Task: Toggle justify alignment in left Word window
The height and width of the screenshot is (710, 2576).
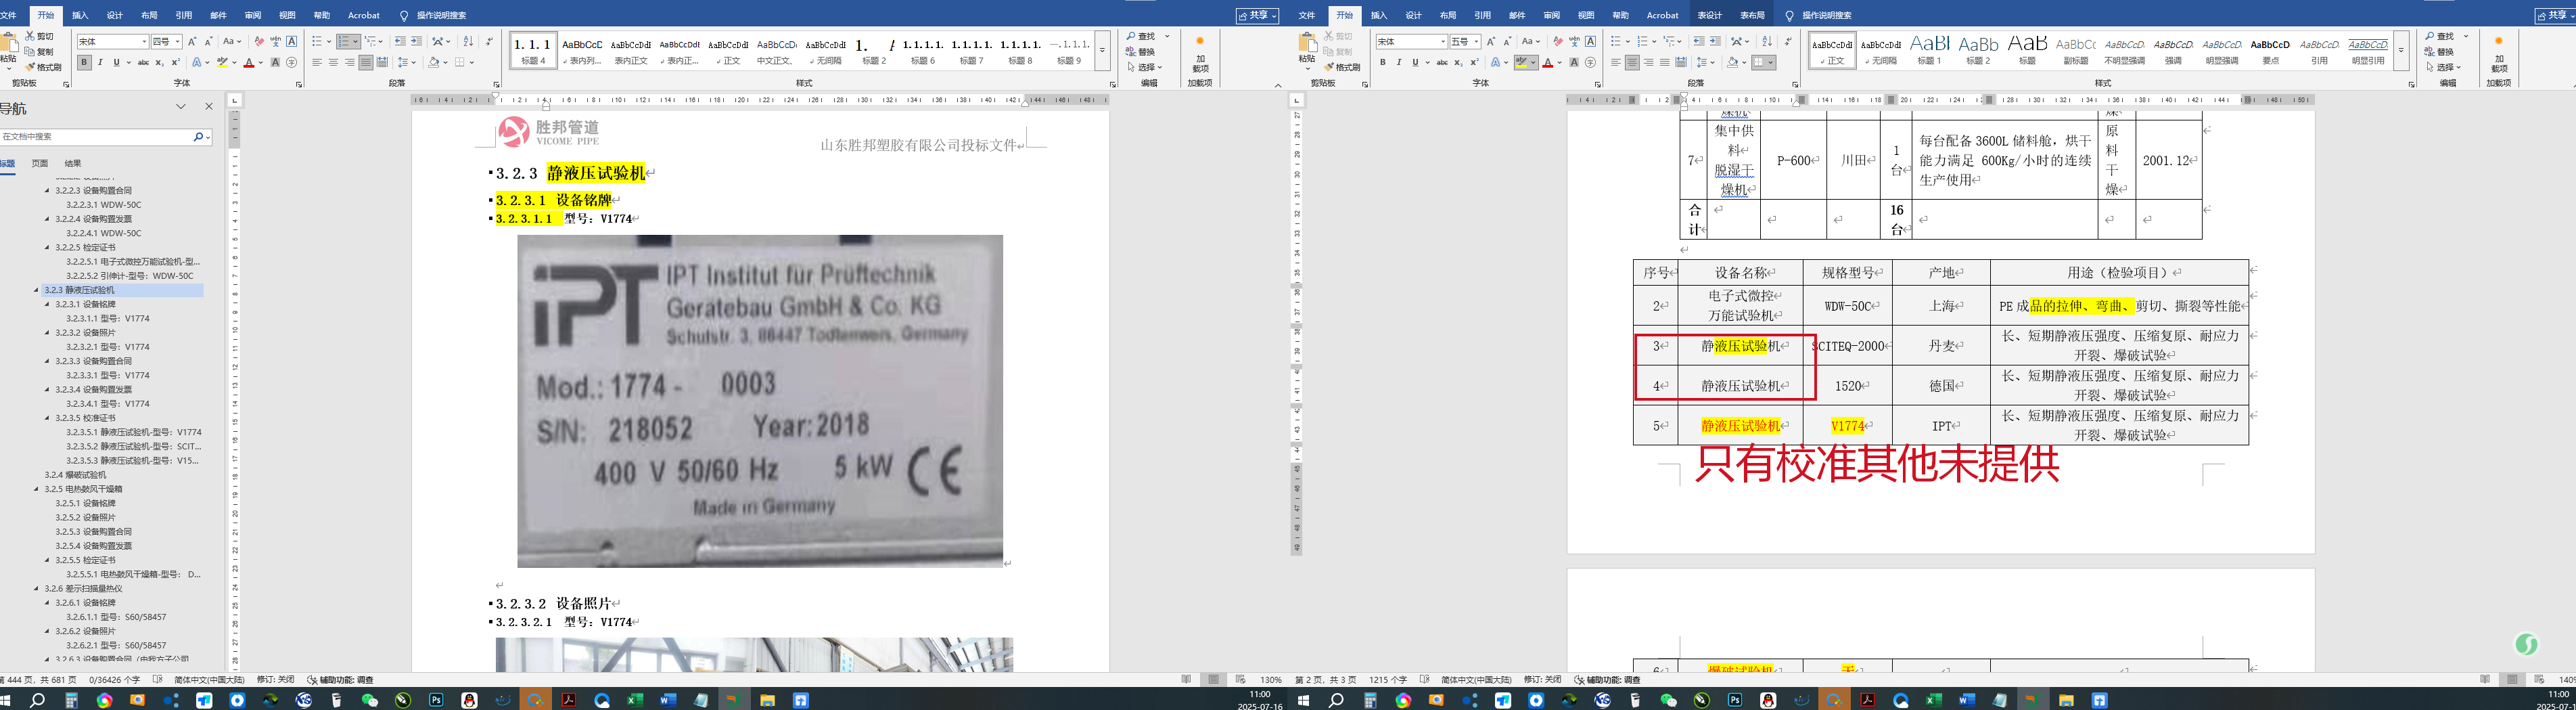Action: coord(366,63)
